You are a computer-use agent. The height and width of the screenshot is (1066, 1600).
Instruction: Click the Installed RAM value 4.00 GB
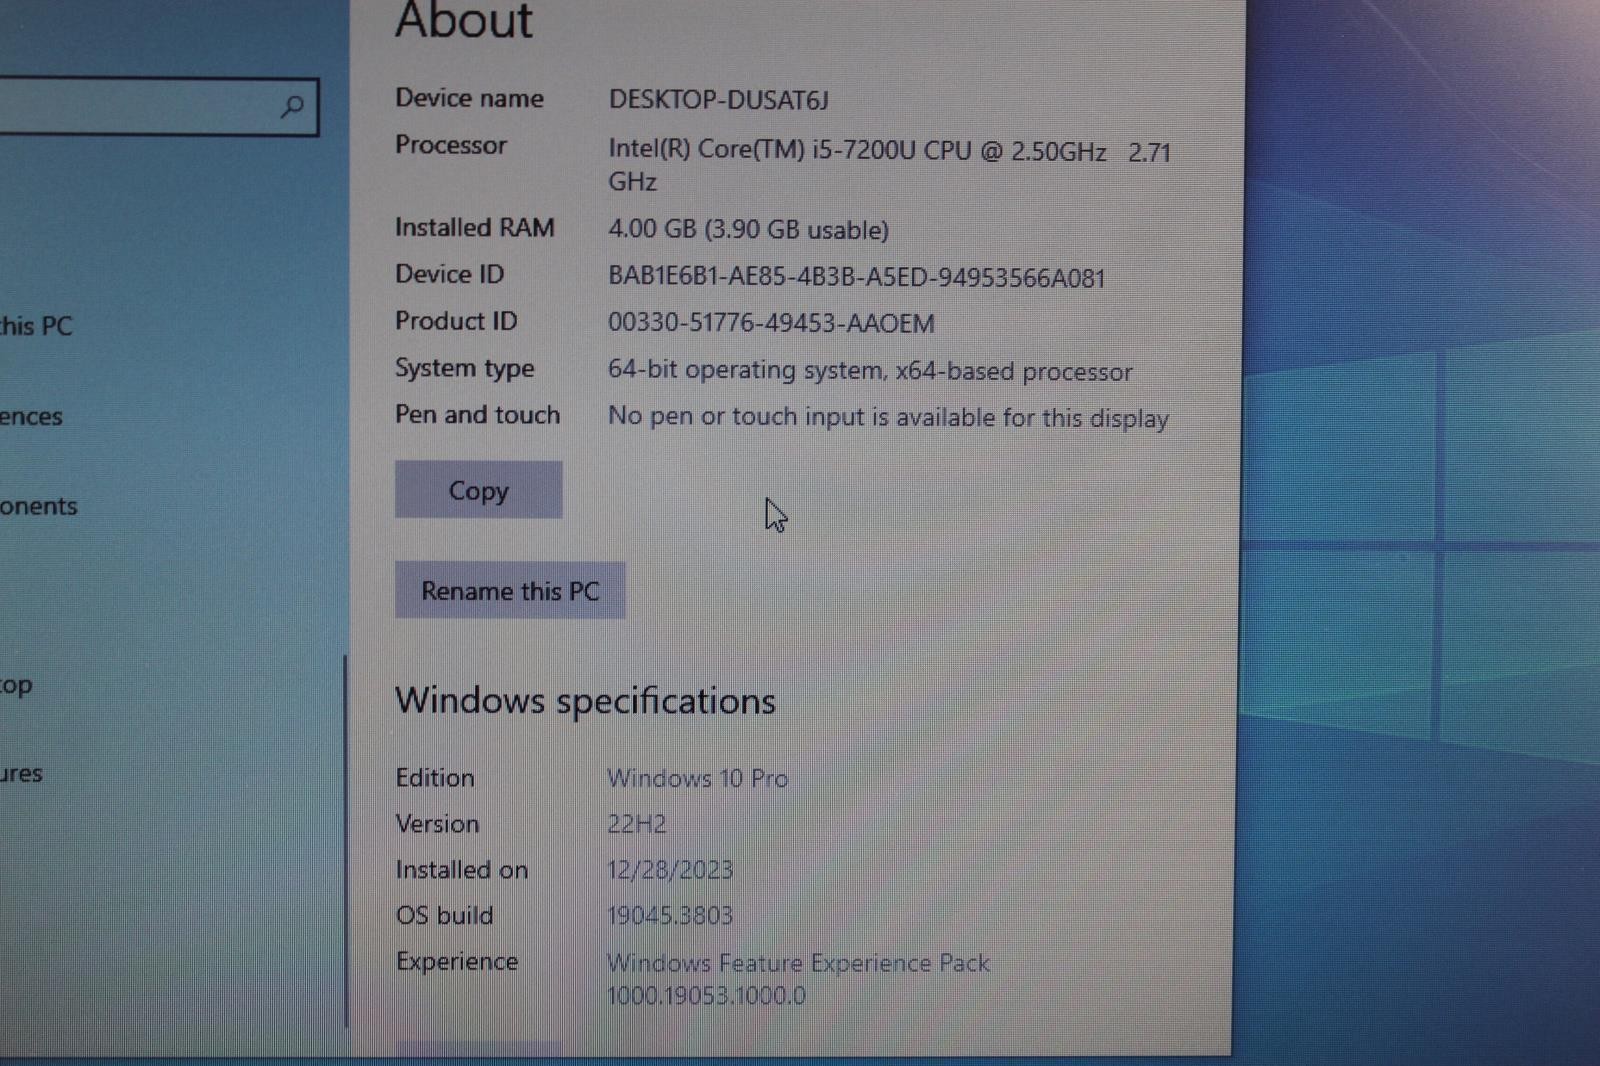748,229
